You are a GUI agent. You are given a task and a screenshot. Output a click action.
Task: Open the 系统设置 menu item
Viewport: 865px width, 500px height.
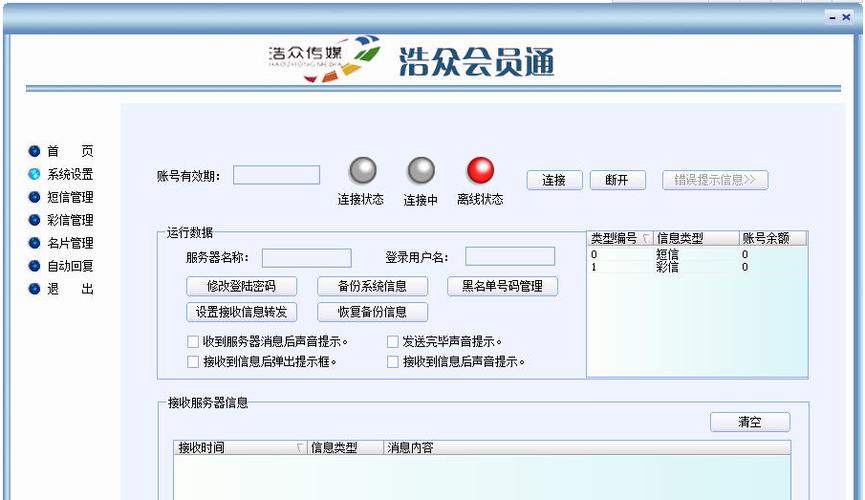70,174
